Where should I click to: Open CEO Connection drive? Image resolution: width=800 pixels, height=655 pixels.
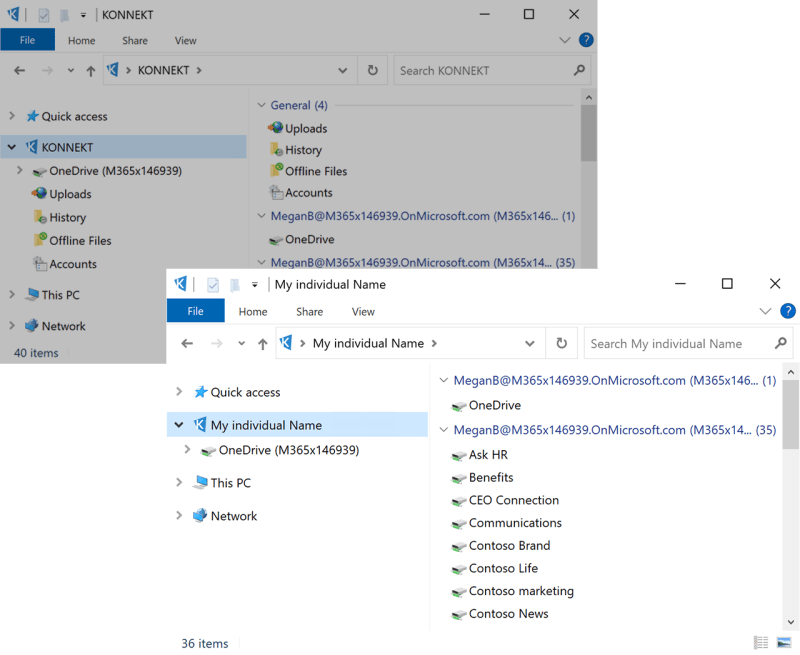tap(505, 500)
